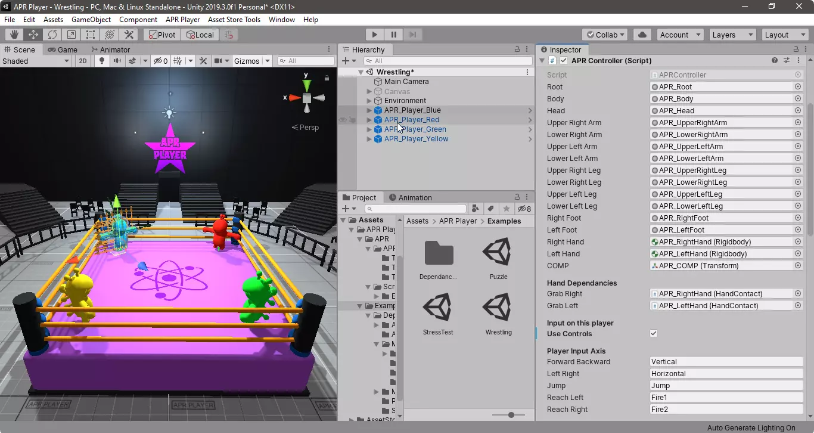Click the Pause button in the toolbar
Screen dimensions: 814x433
click(x=394, y=34)
